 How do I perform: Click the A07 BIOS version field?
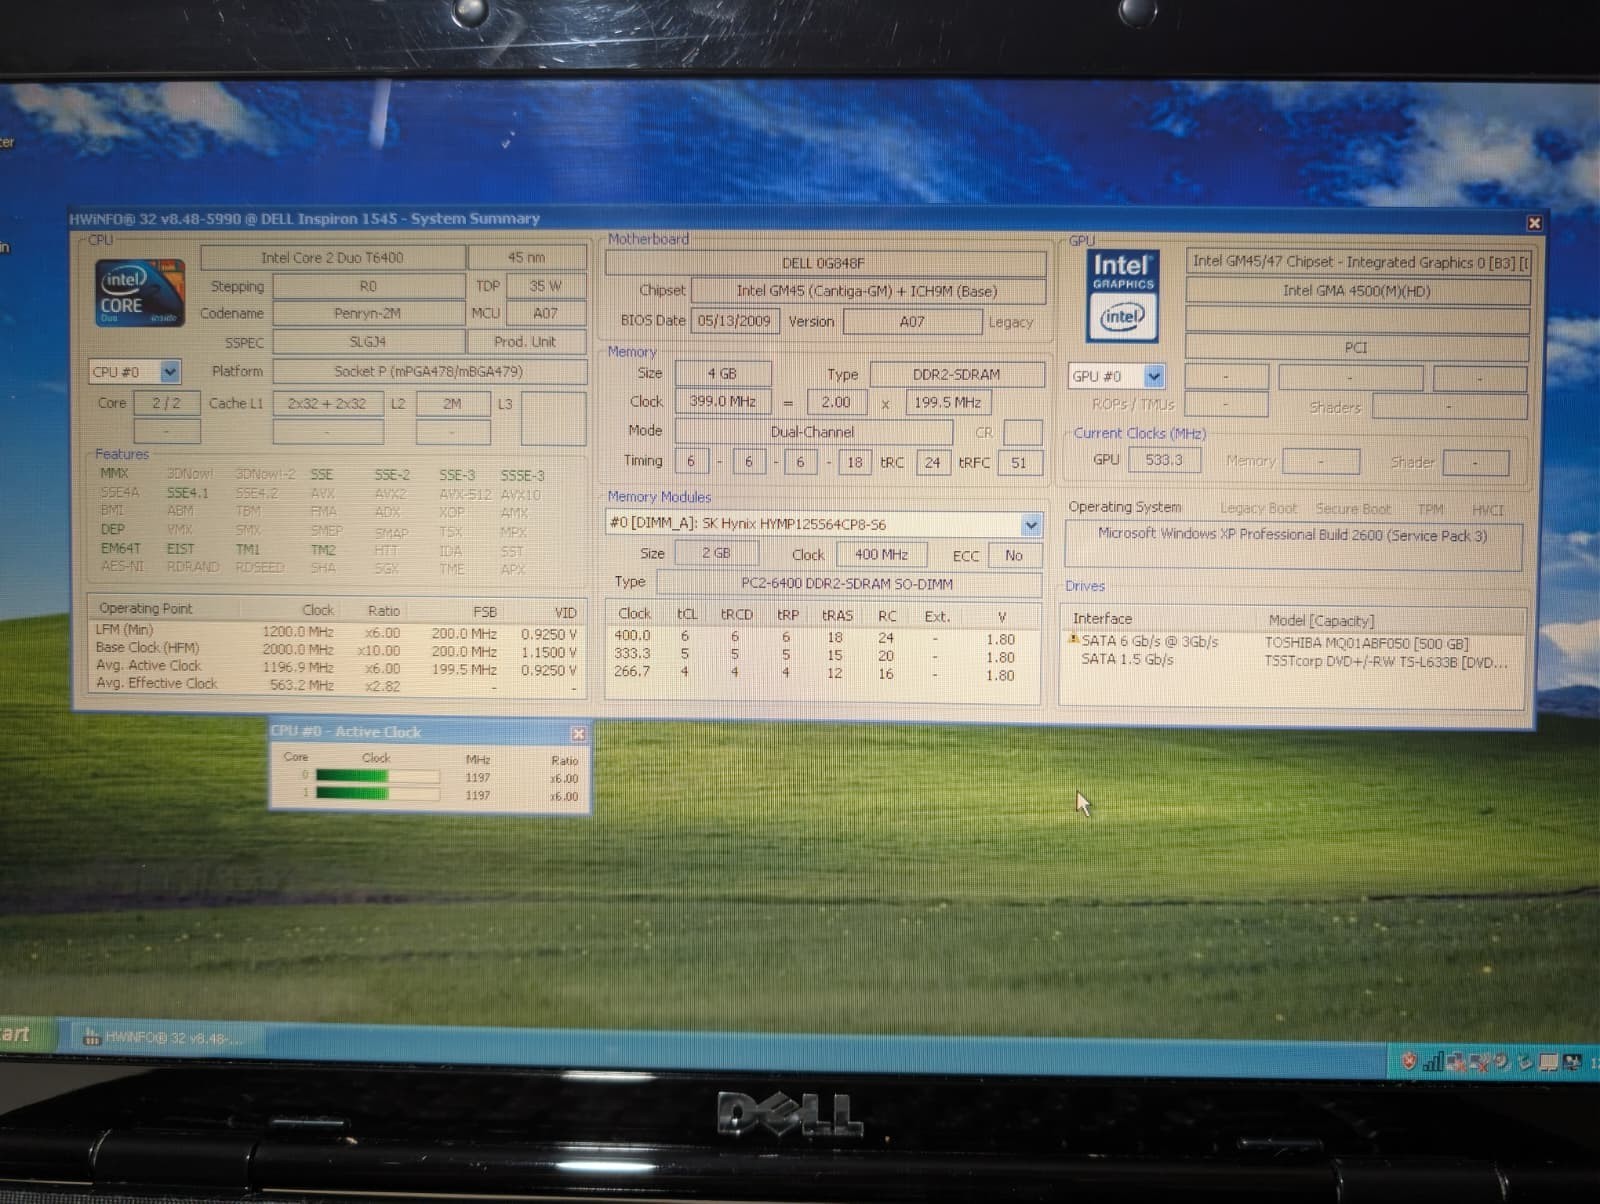(x=912, y=322)
